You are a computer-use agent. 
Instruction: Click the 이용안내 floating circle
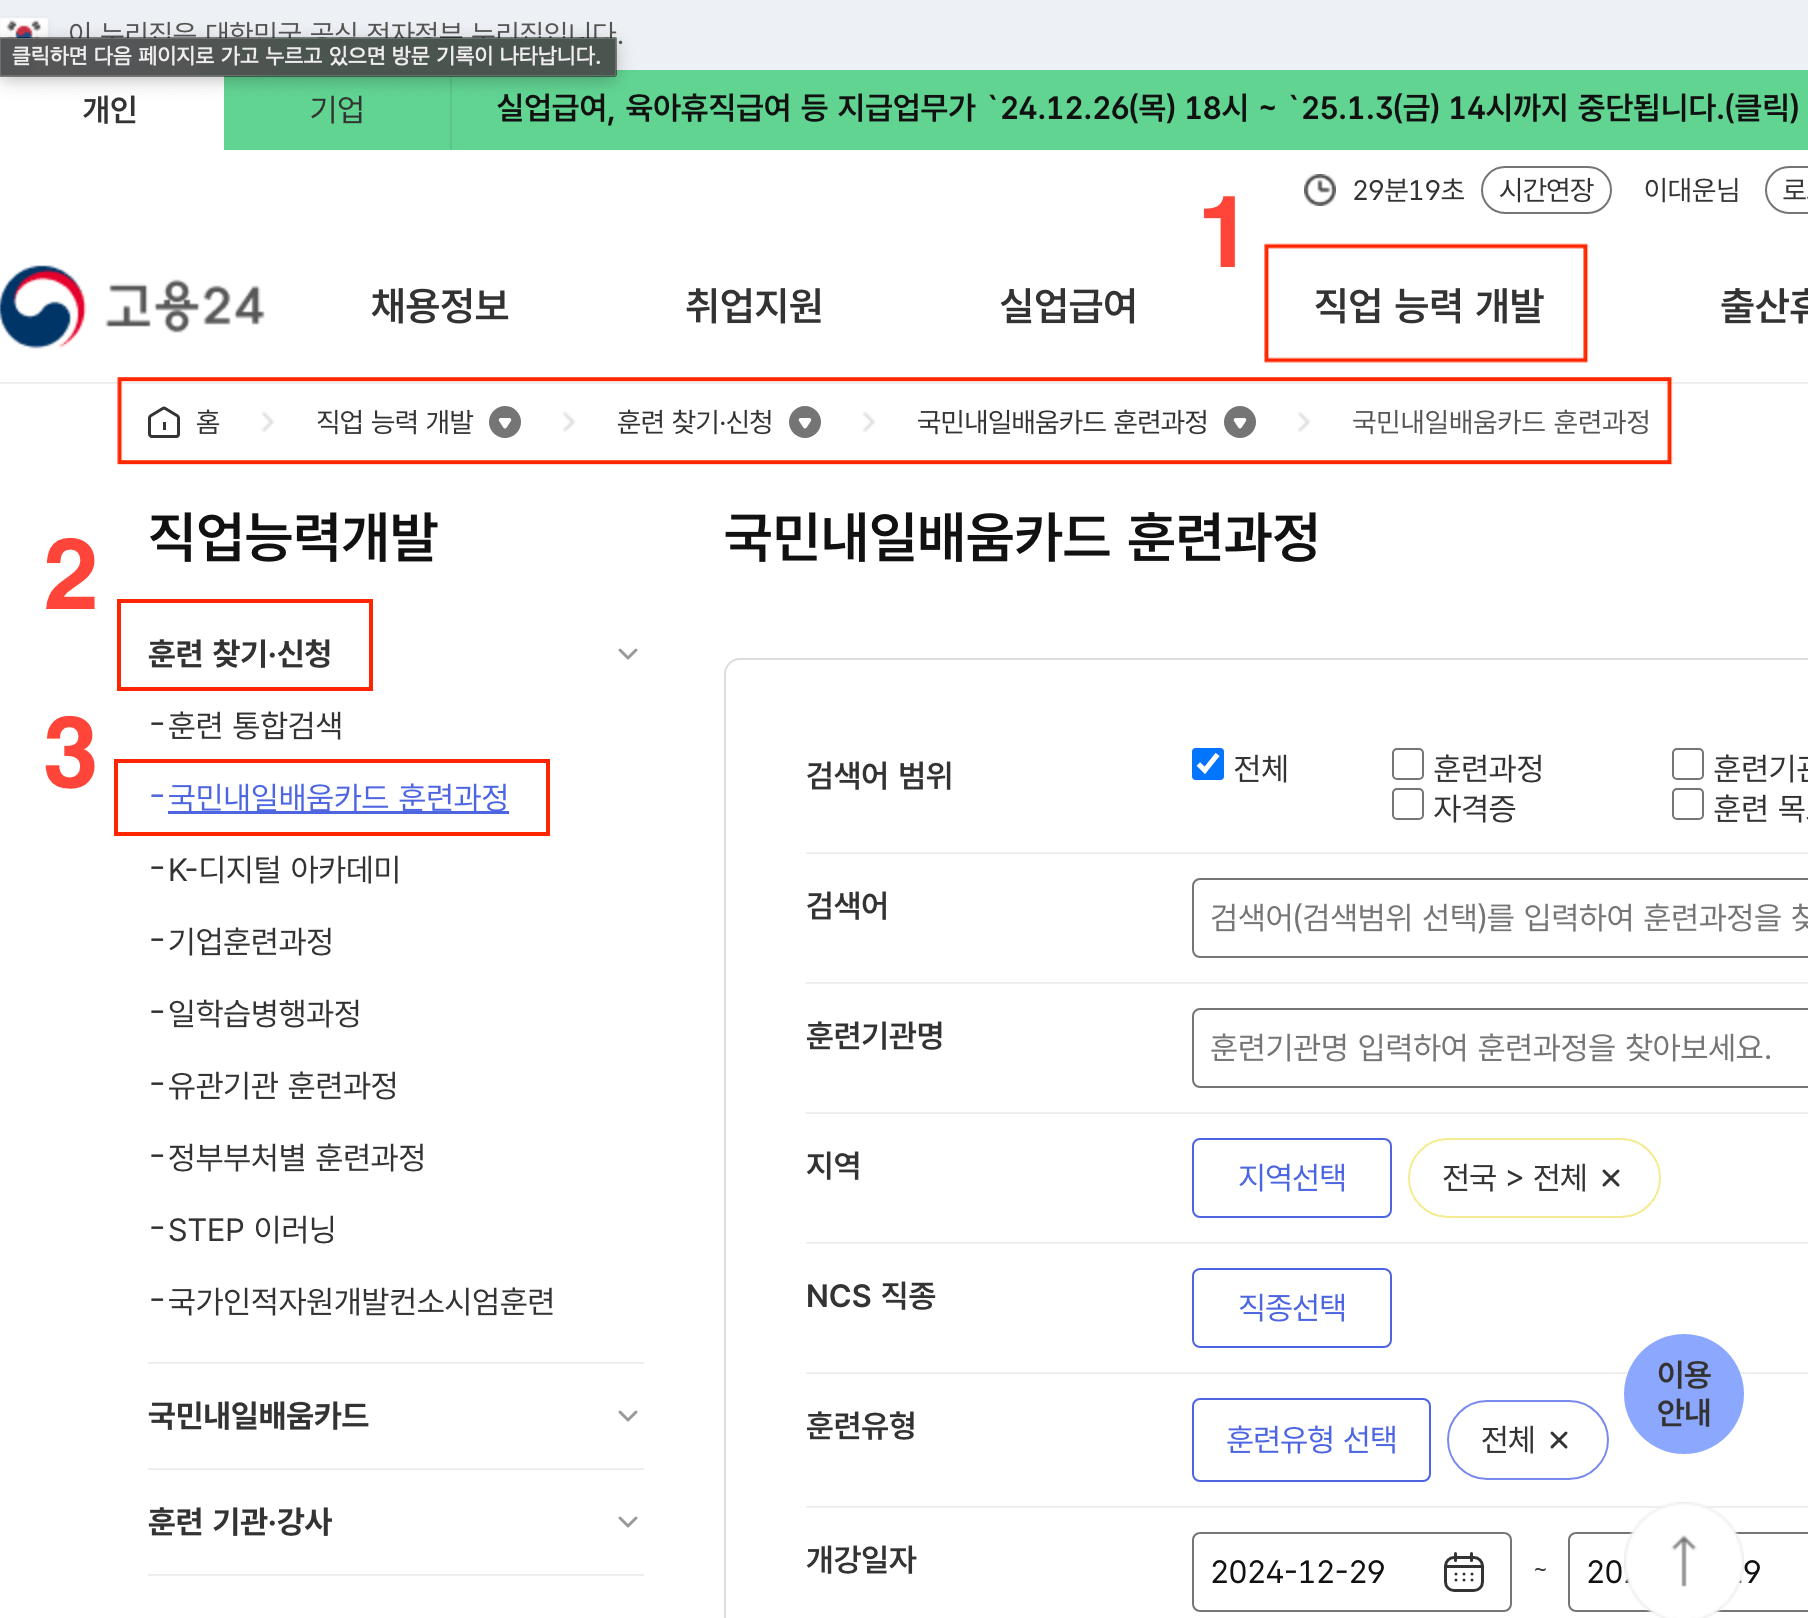1683,1393
